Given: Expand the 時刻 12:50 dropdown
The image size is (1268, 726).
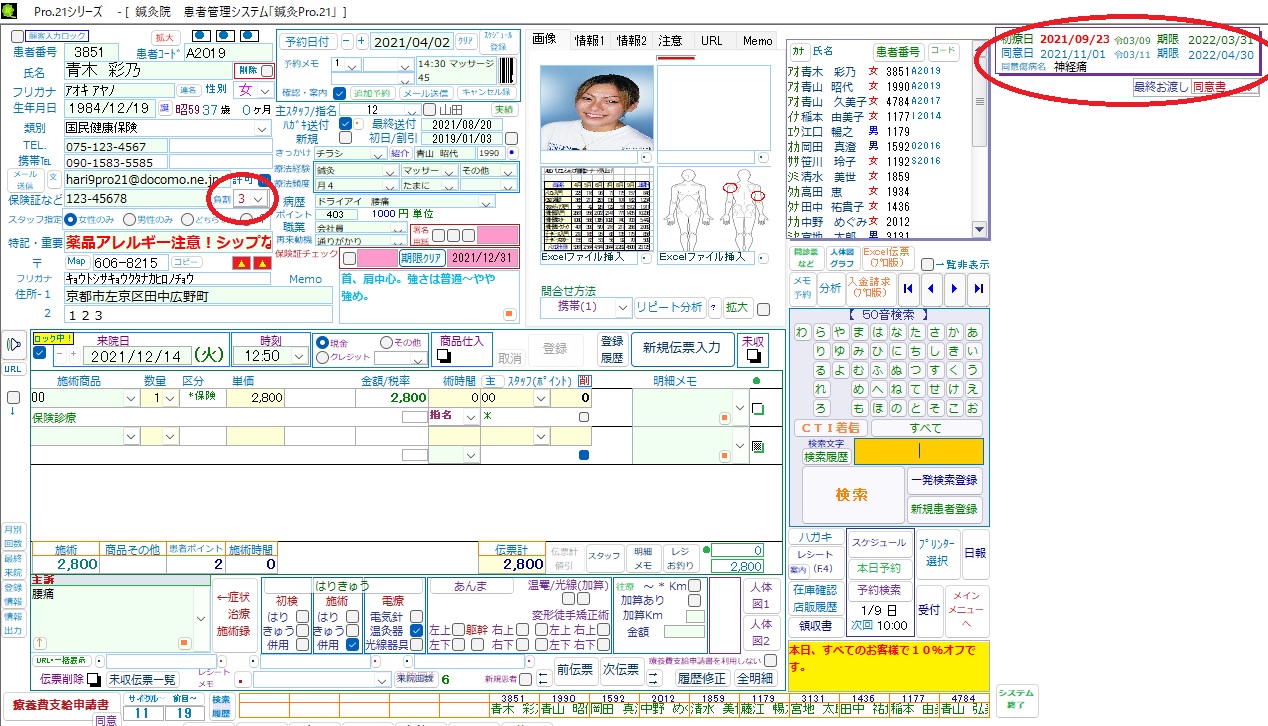Looking at the screenshot, I should tap(299, 355).
